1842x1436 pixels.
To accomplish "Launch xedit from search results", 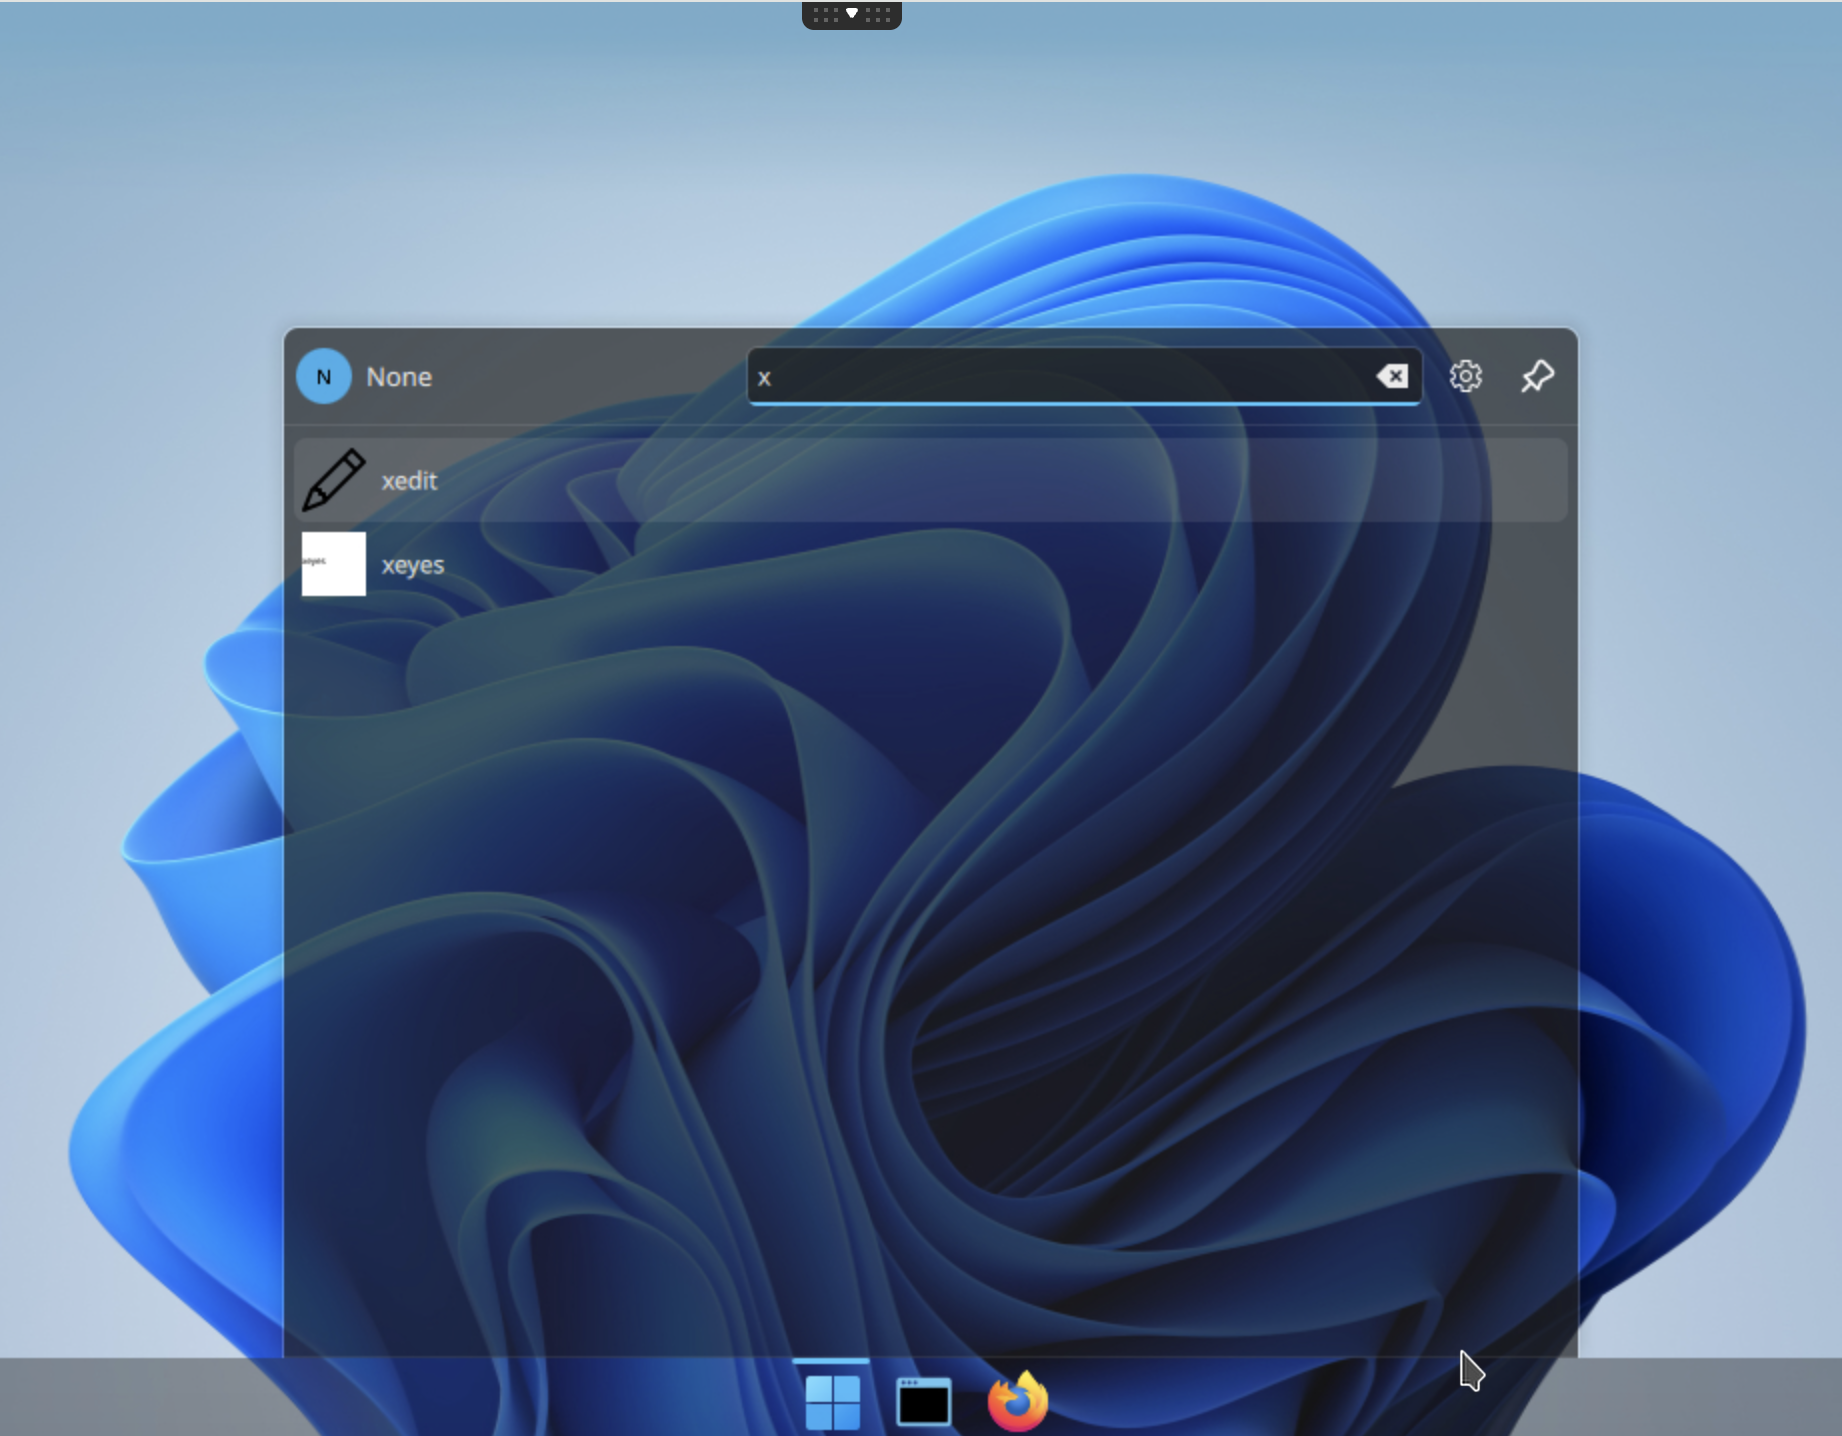I will point(931,480).
